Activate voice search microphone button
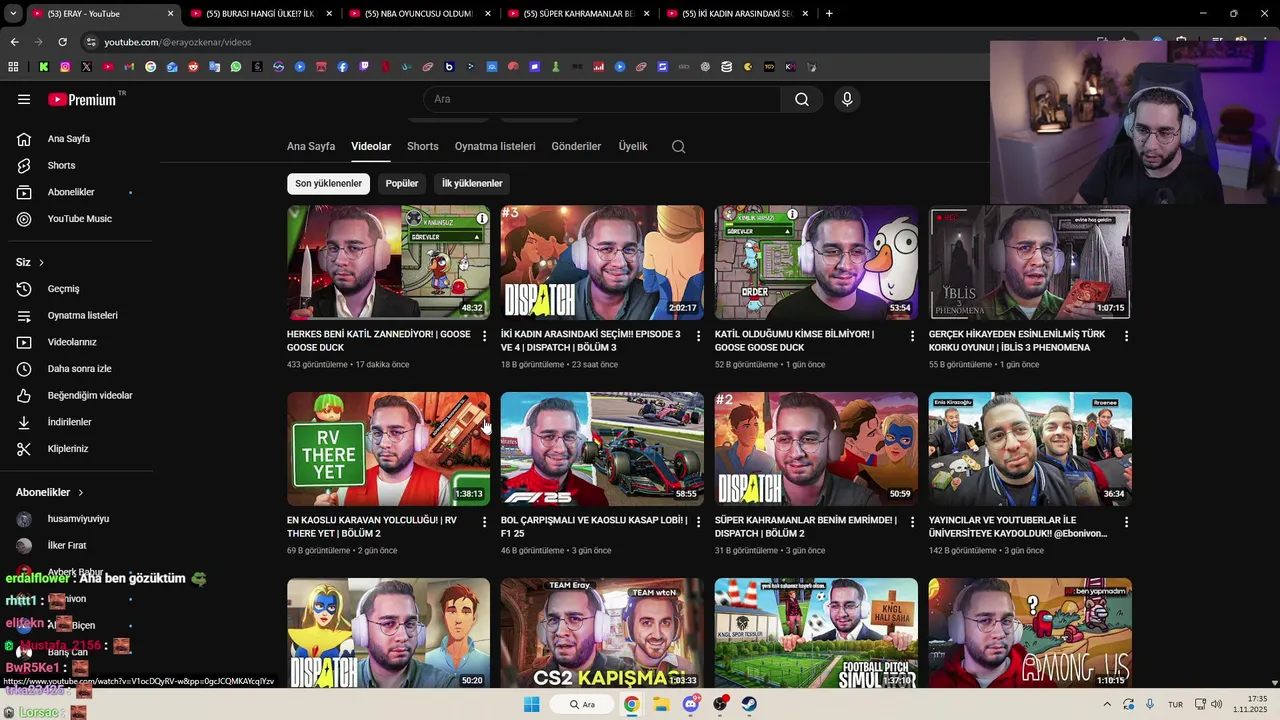Screen dimensions: 1280x720 point(847,99)
